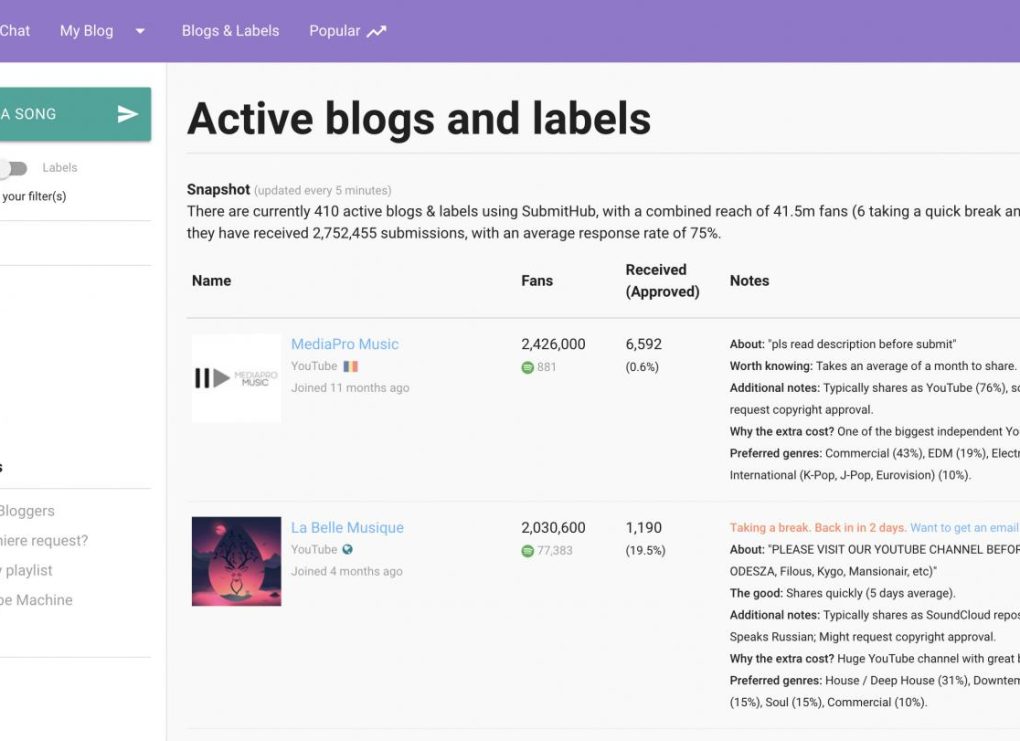Image resolution: width=1020 pixels, height=741 pixels.
Task: Expand the My Blog dropdown arrow
Action: click(x=140, y=31)
